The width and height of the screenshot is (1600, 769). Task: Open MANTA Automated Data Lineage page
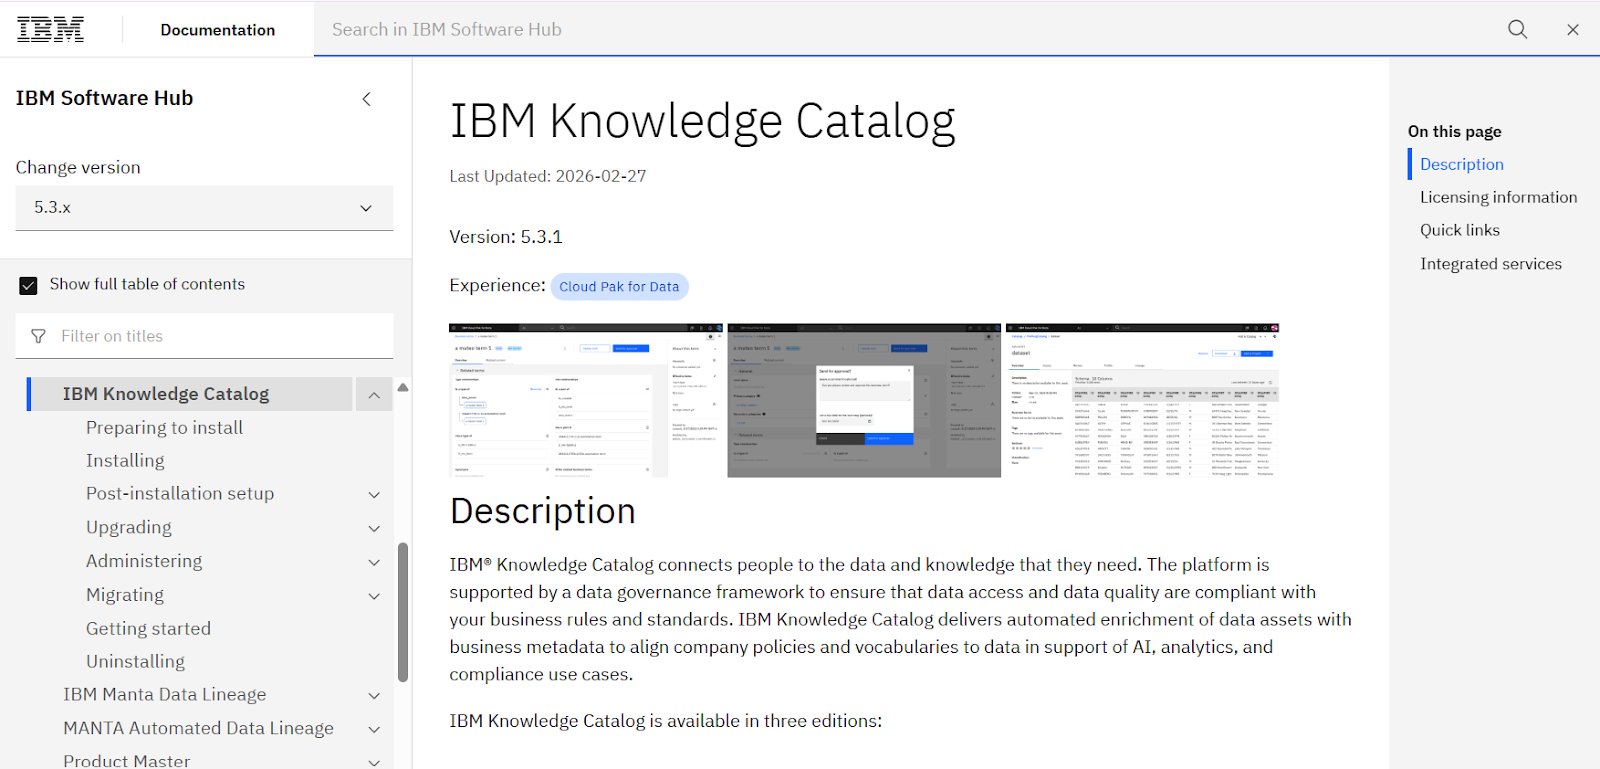coord(198,728)
